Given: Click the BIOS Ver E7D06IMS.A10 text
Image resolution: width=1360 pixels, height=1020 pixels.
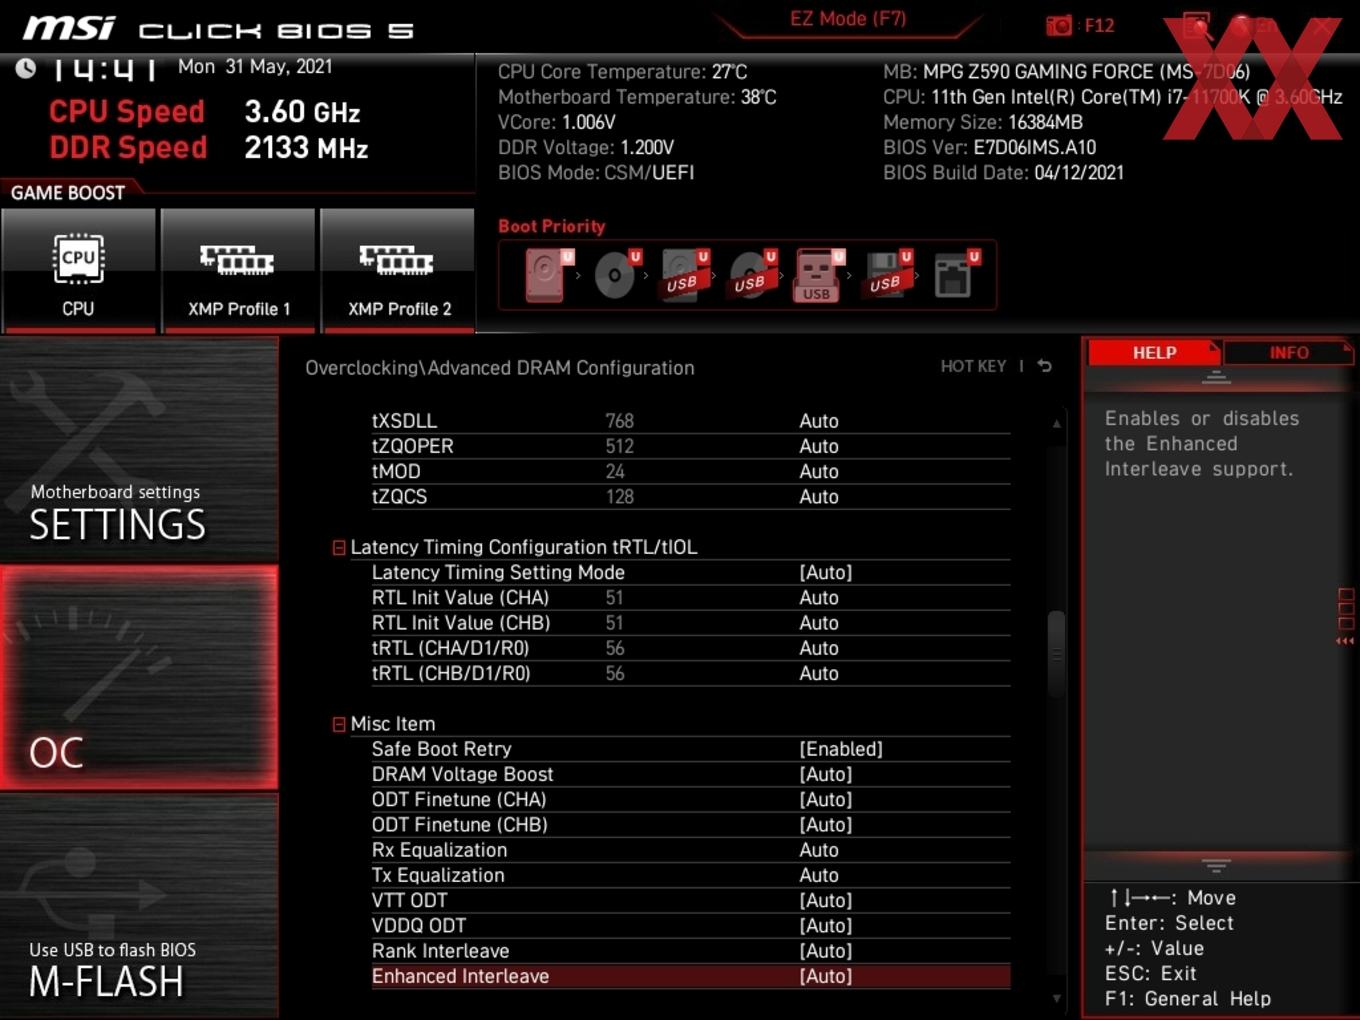Looking at the screenshot, I should point(990,147).
